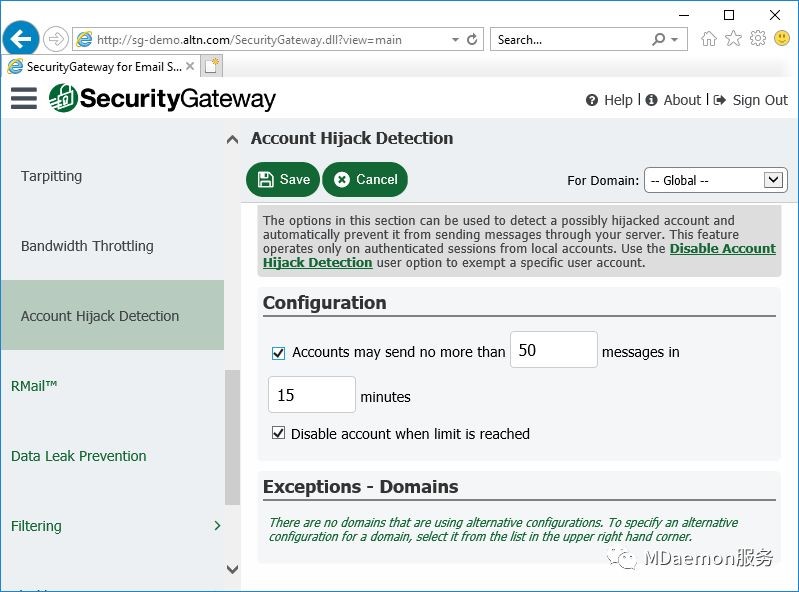Image resolution: width=799 pixels, height=592 pixels.
Task: Open address bar history dropdown arrow
Action: coord(455,39)
